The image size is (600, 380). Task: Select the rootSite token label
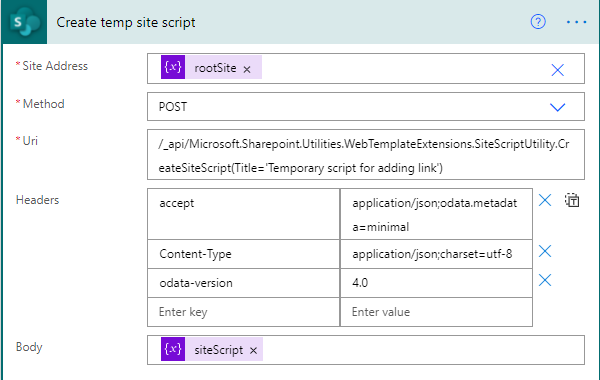pos(215,68)
